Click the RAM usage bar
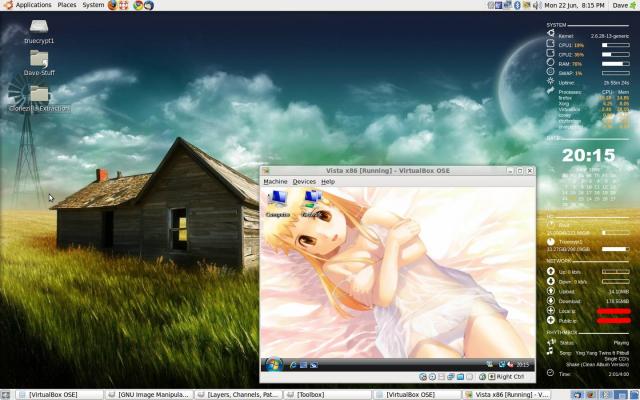 (616, 64)
